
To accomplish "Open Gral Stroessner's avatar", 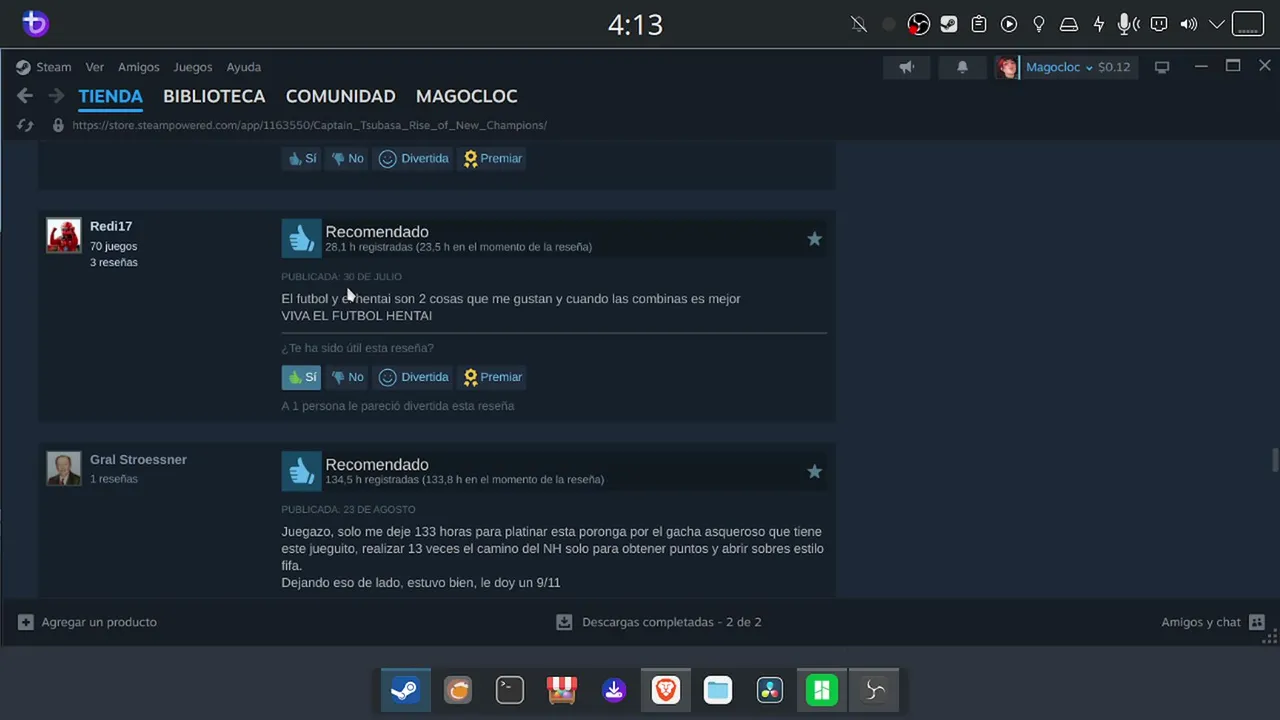I will [64, 469].
